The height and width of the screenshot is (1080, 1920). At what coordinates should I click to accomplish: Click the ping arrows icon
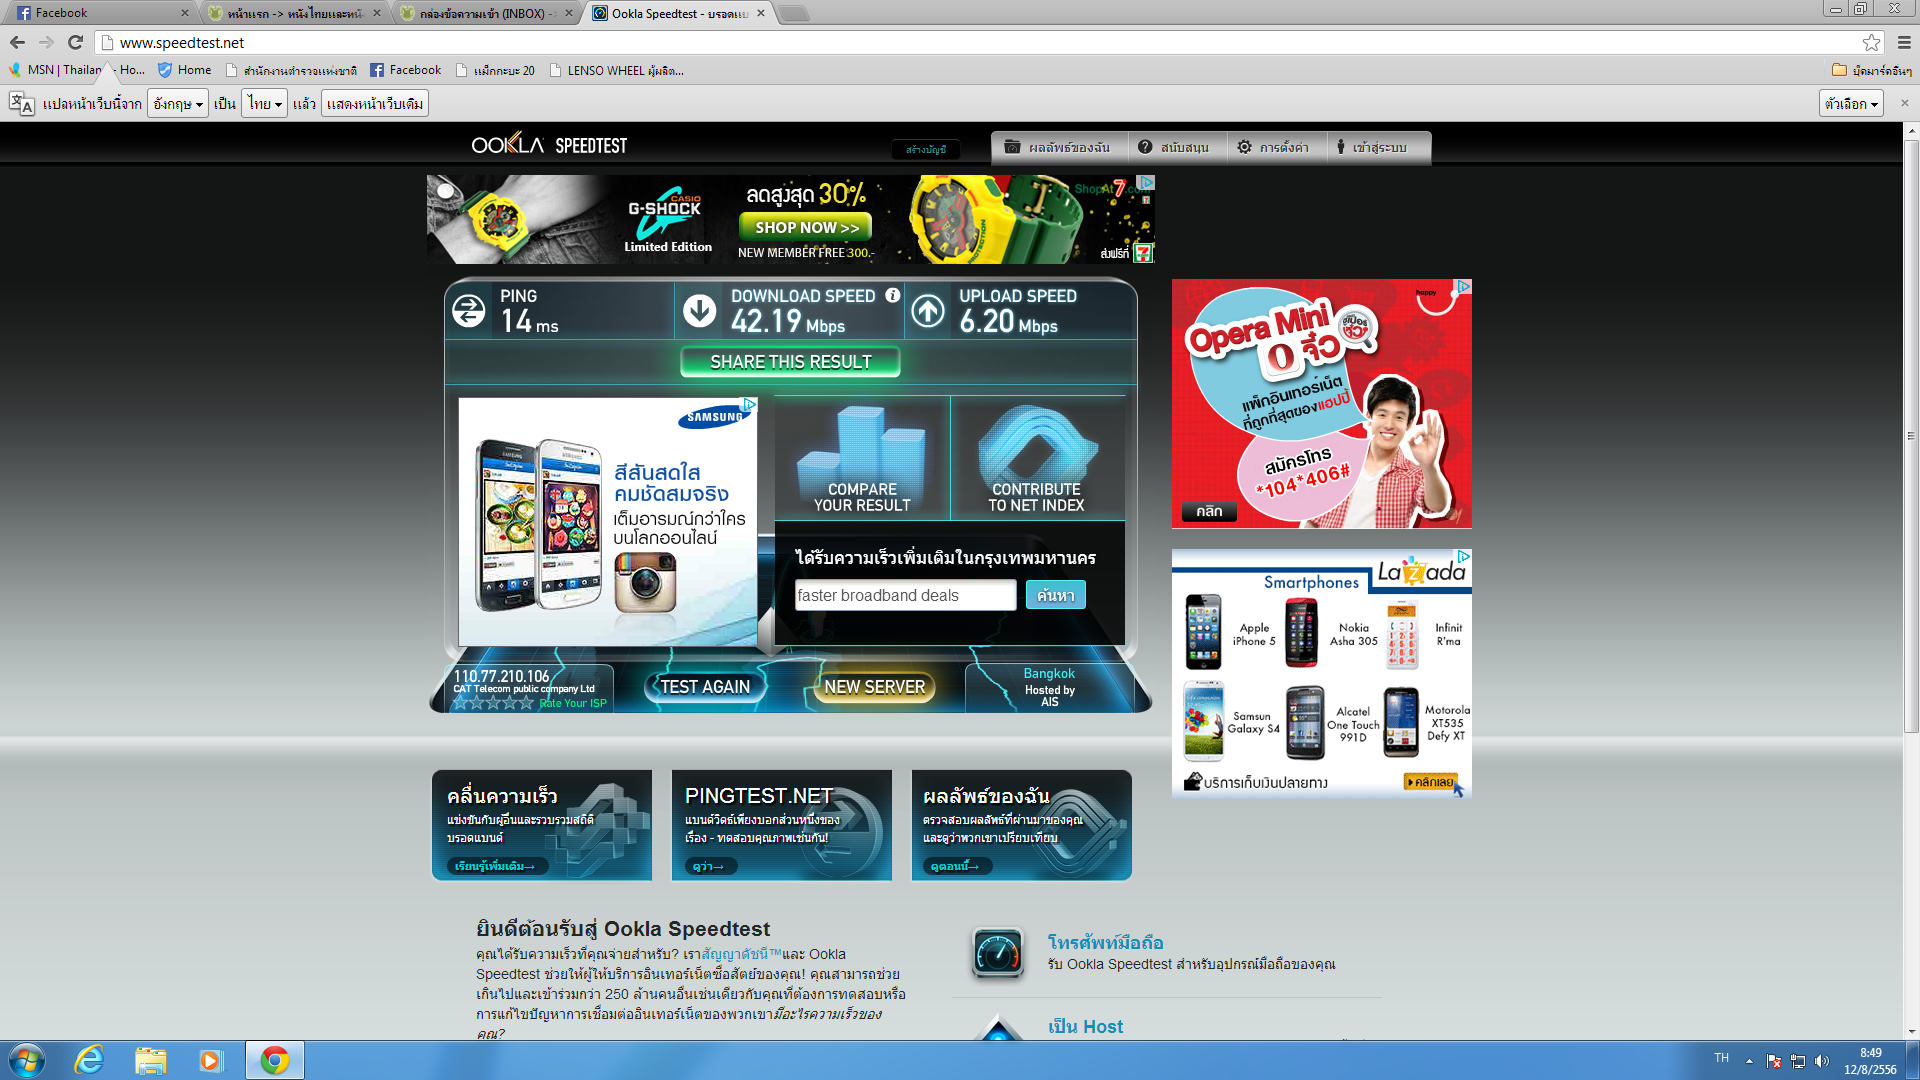tap(468, 311)
